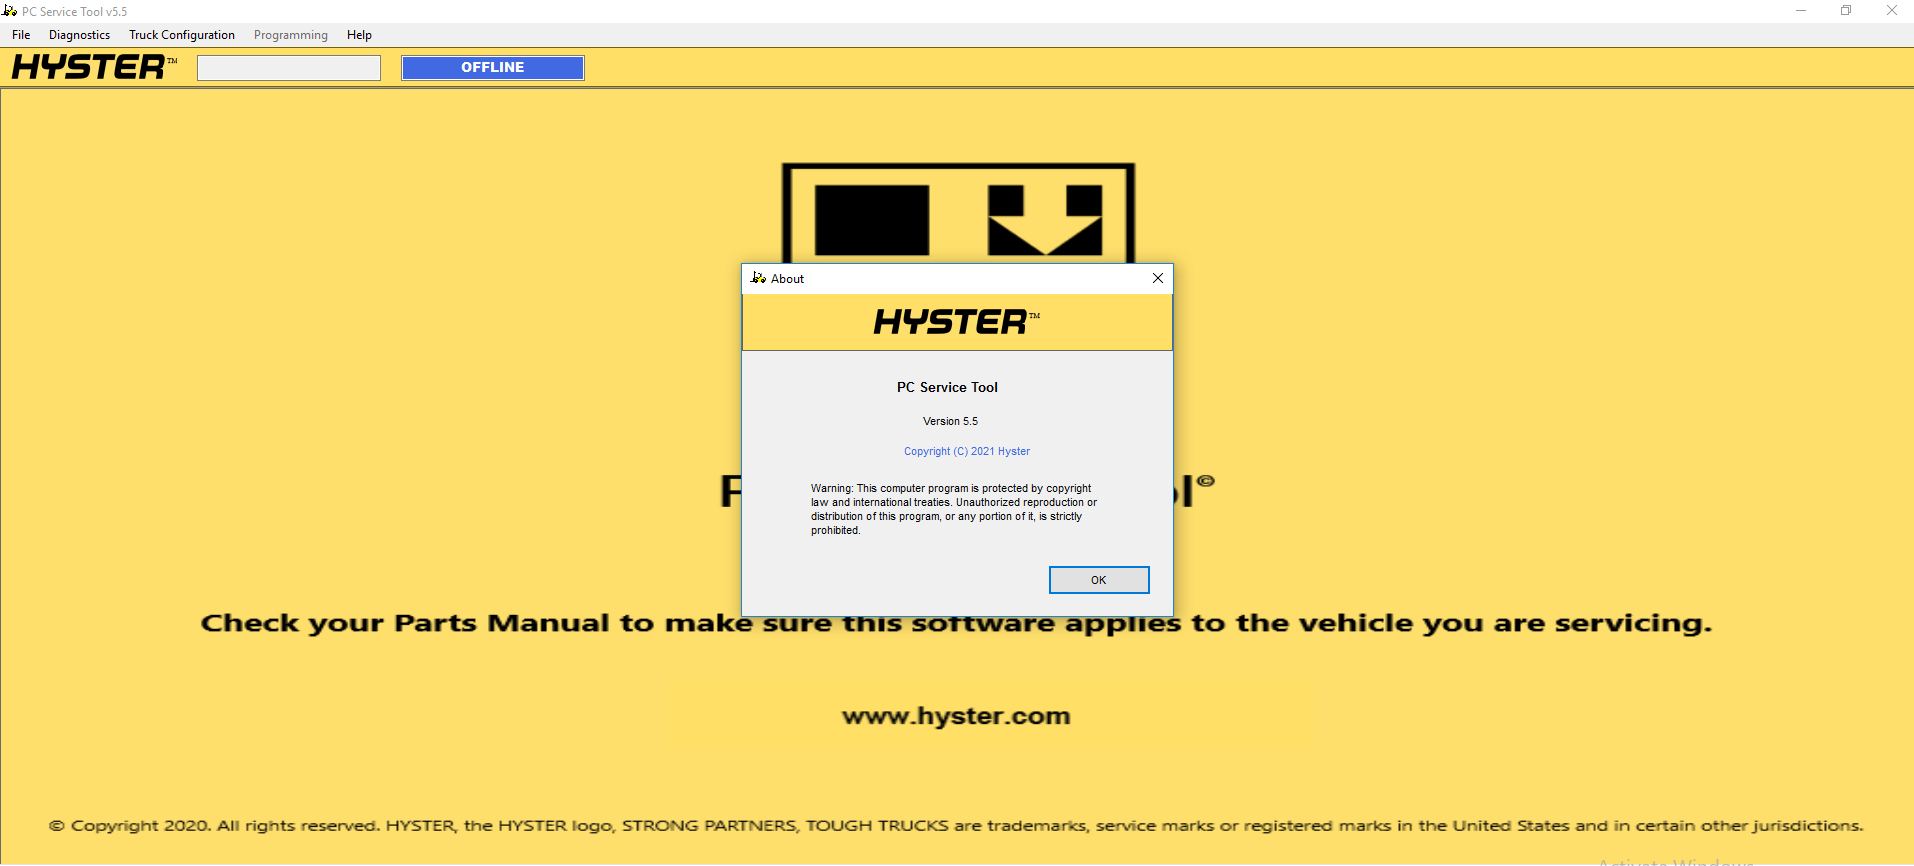The height and width of the screenshot is (866, 1914).
Task: Click the large Hyster emblem graphic
Action: coord(958,213)
